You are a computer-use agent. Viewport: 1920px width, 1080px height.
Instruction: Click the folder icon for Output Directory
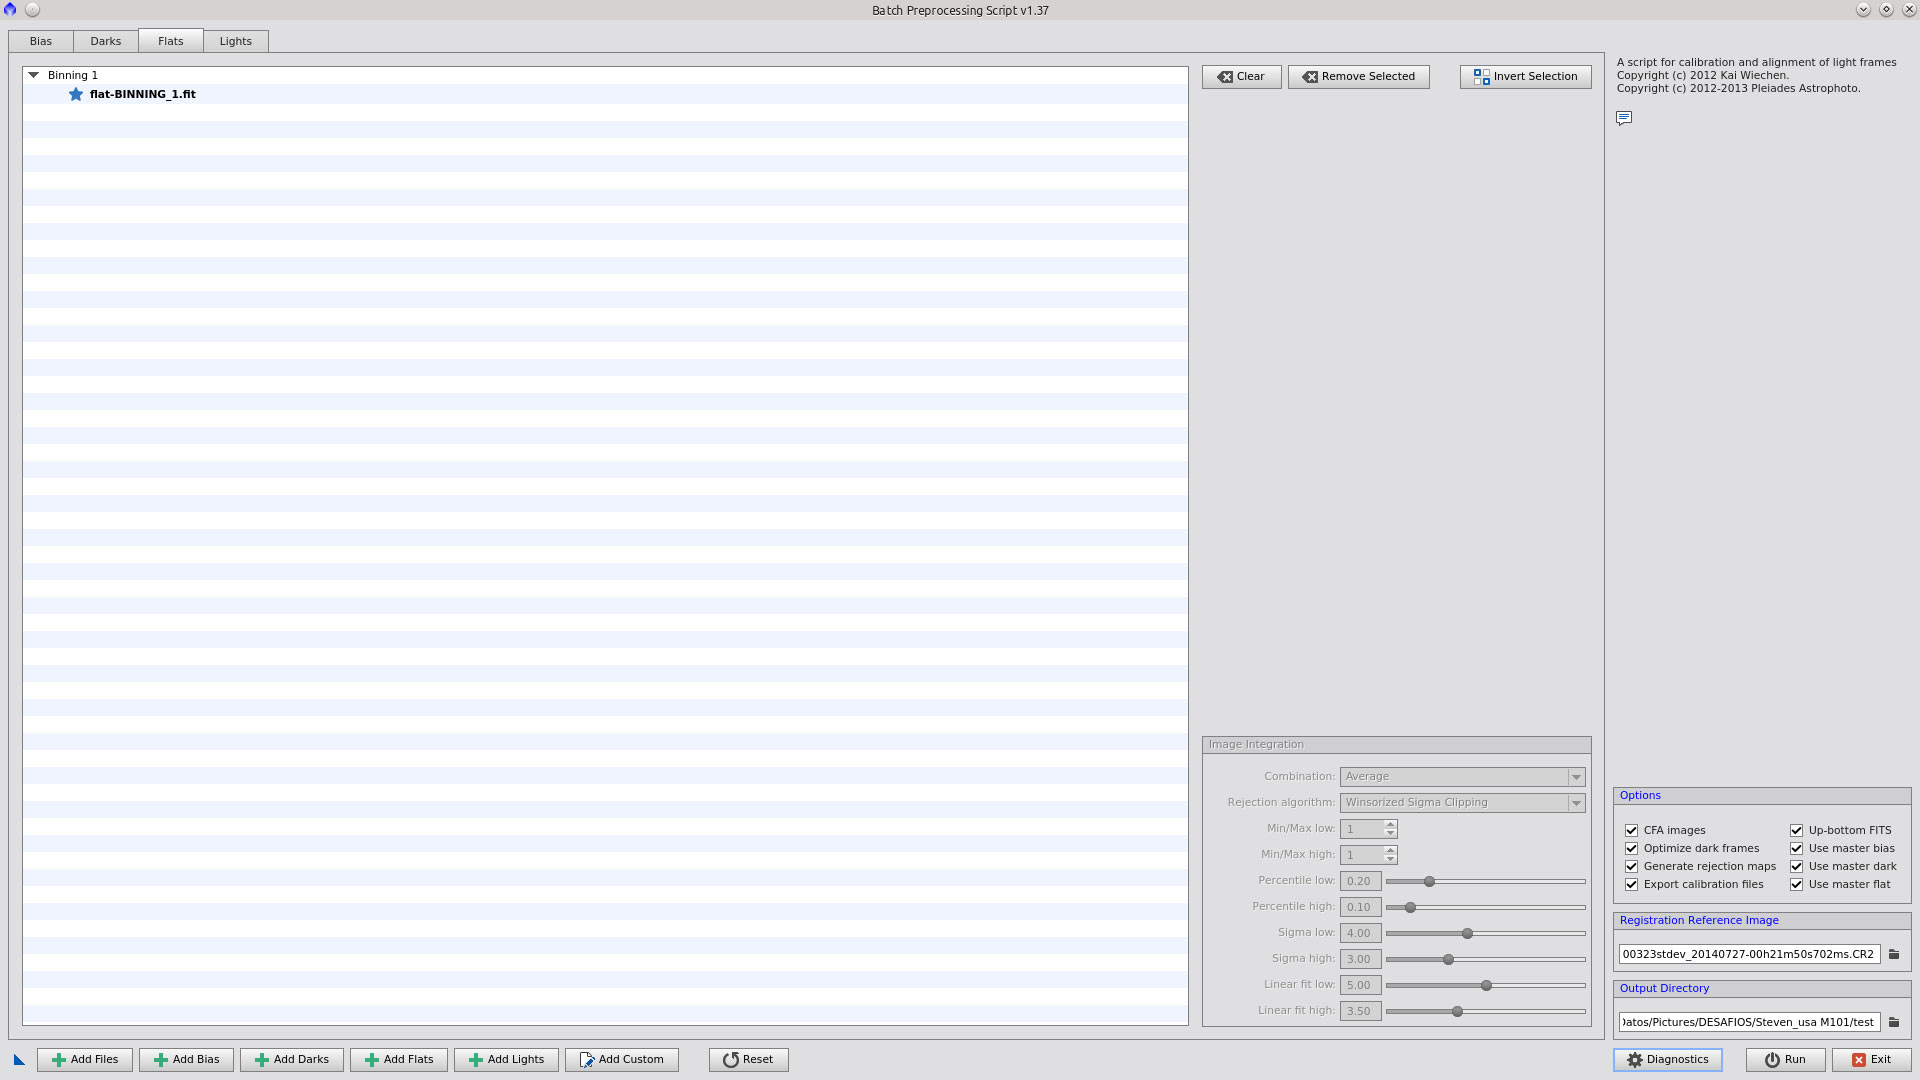tap(1894, 1022)
